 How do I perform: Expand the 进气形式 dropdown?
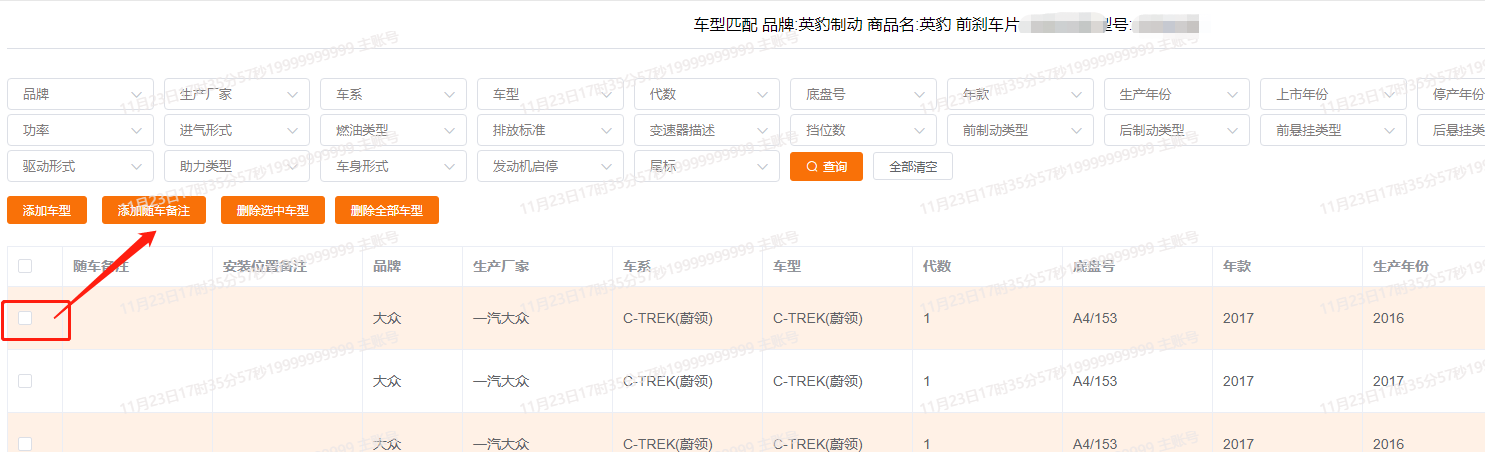[237, 130]
